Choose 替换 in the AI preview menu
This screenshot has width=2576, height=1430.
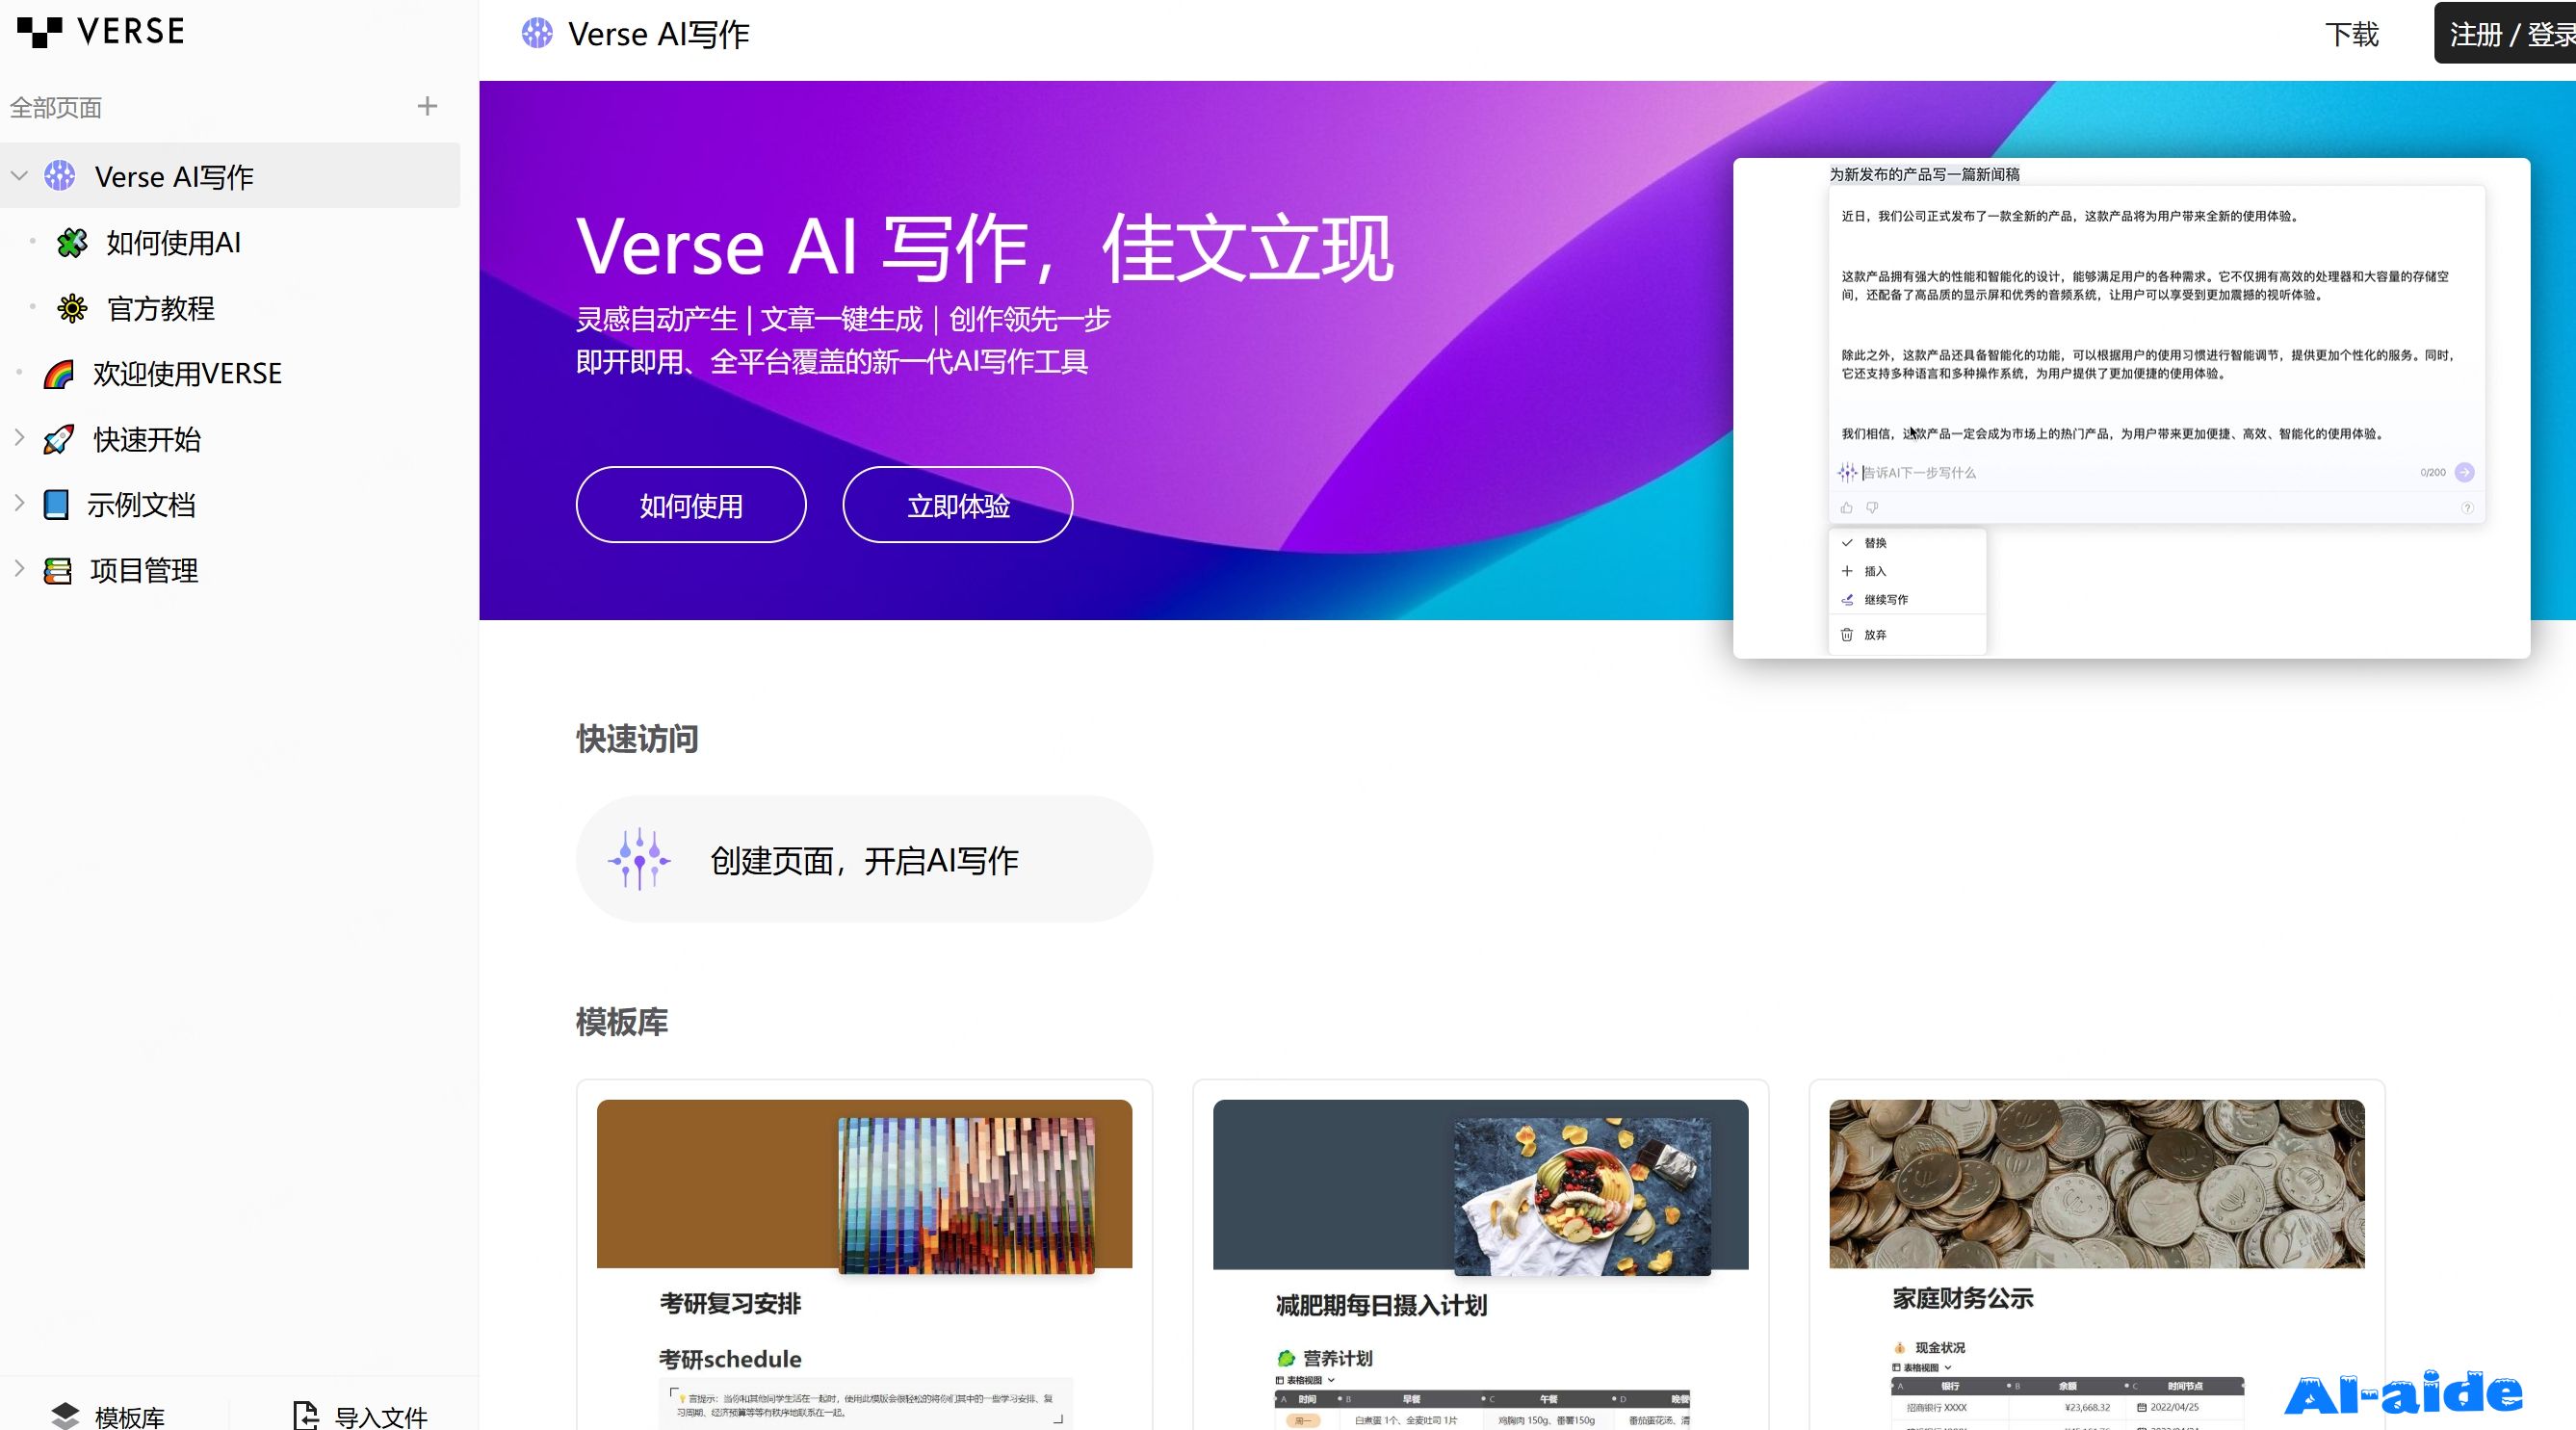(x=1908, y=543)
